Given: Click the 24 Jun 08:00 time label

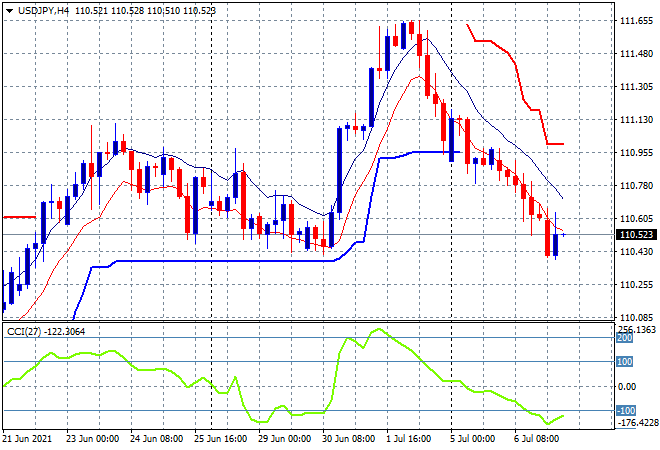Looking at the screenshot, I should [x=157, y=439].
